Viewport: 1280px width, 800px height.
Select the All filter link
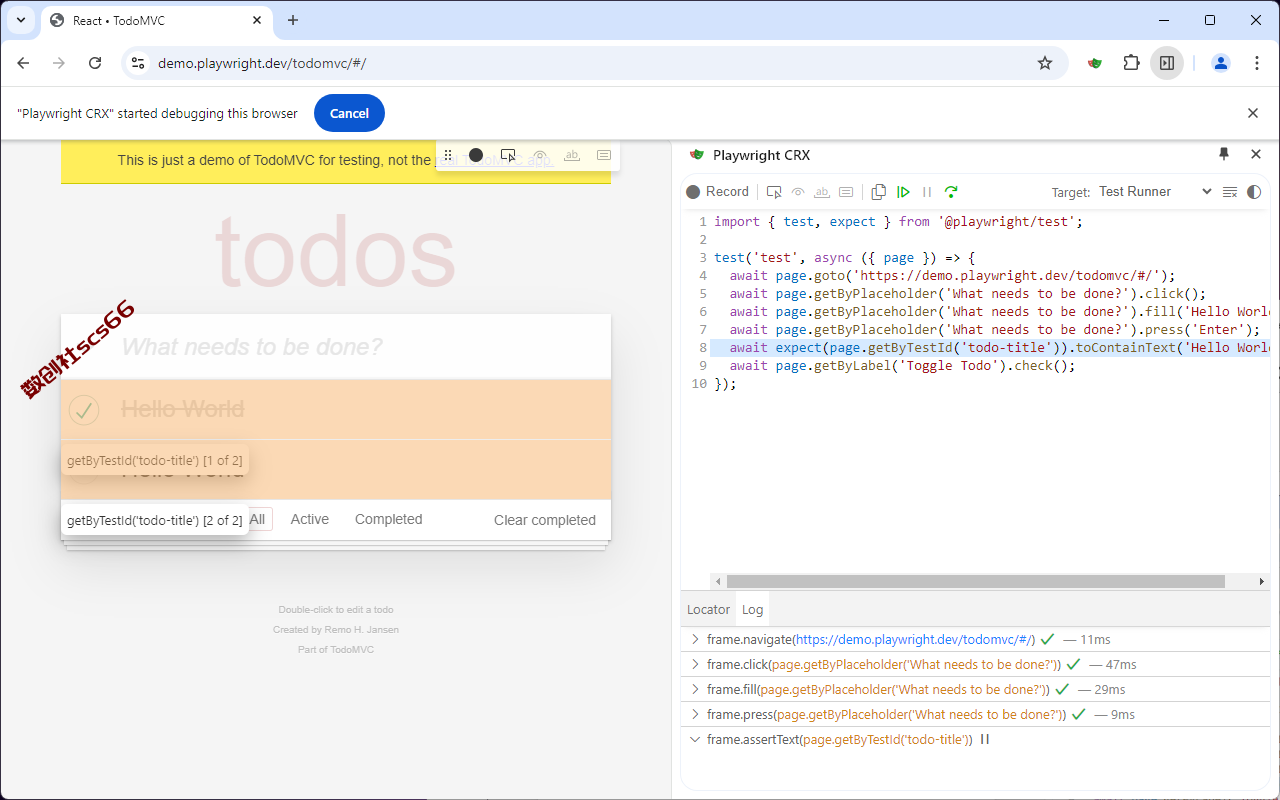[258, 519]
